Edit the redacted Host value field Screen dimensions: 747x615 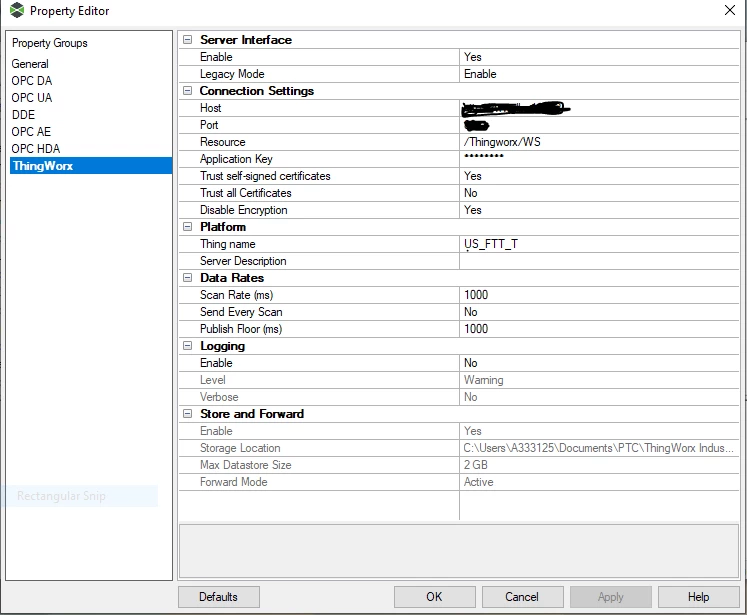[599, 108]
